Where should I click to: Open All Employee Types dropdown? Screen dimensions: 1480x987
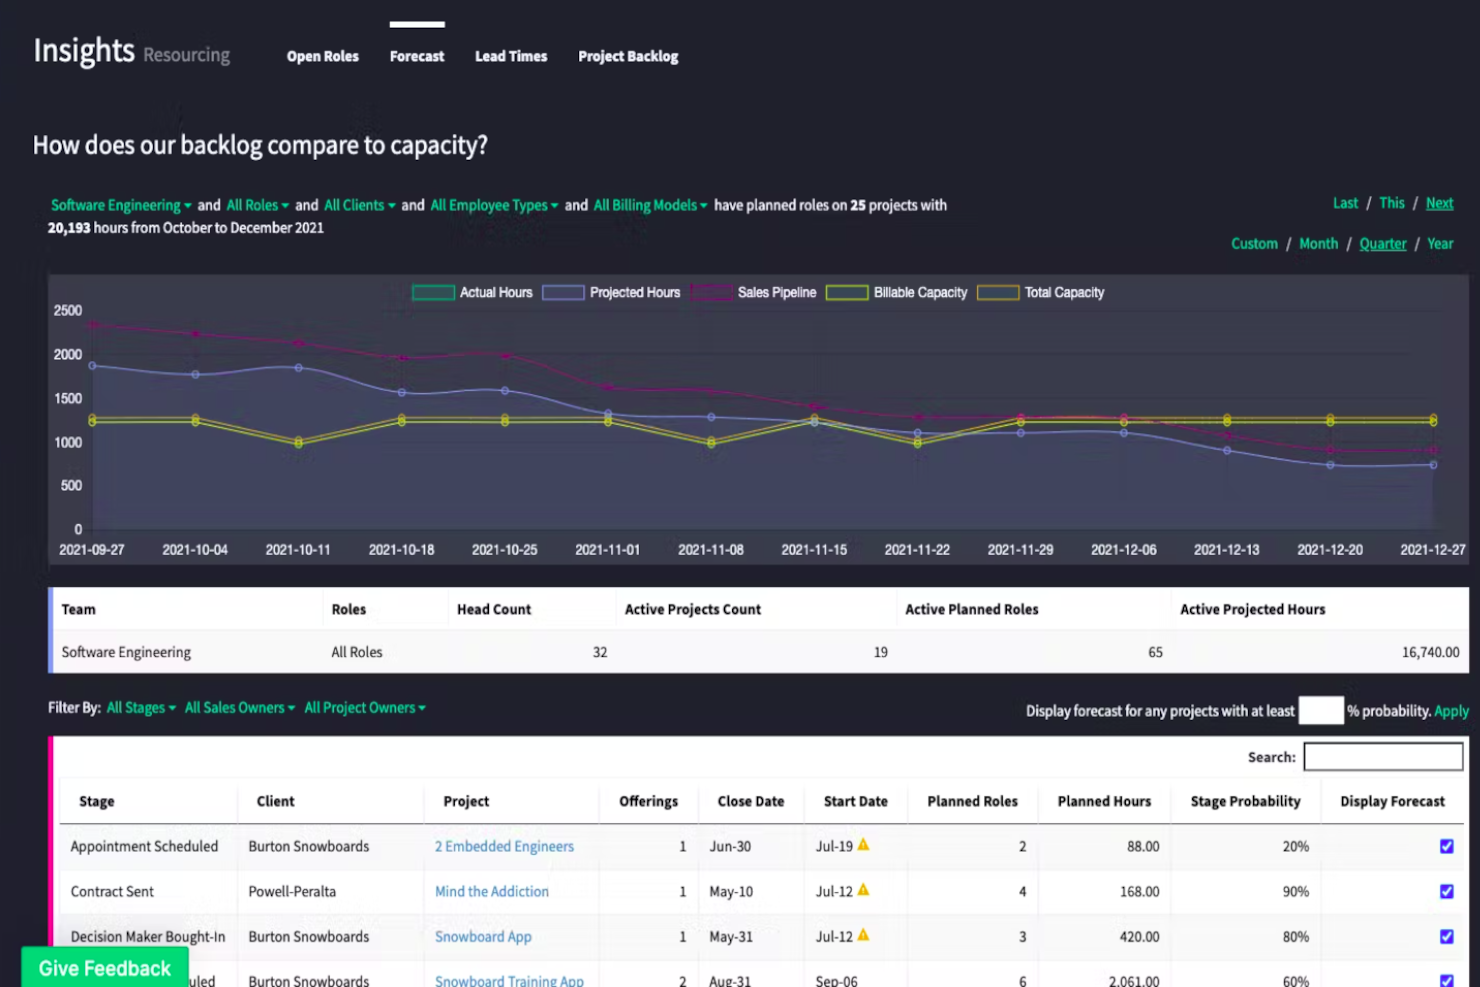(494, 205)
